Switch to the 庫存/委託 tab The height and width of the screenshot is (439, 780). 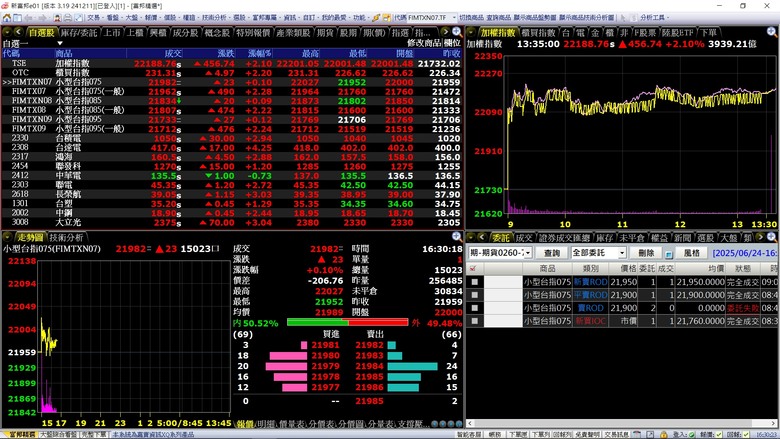click(x=79, y=33)
